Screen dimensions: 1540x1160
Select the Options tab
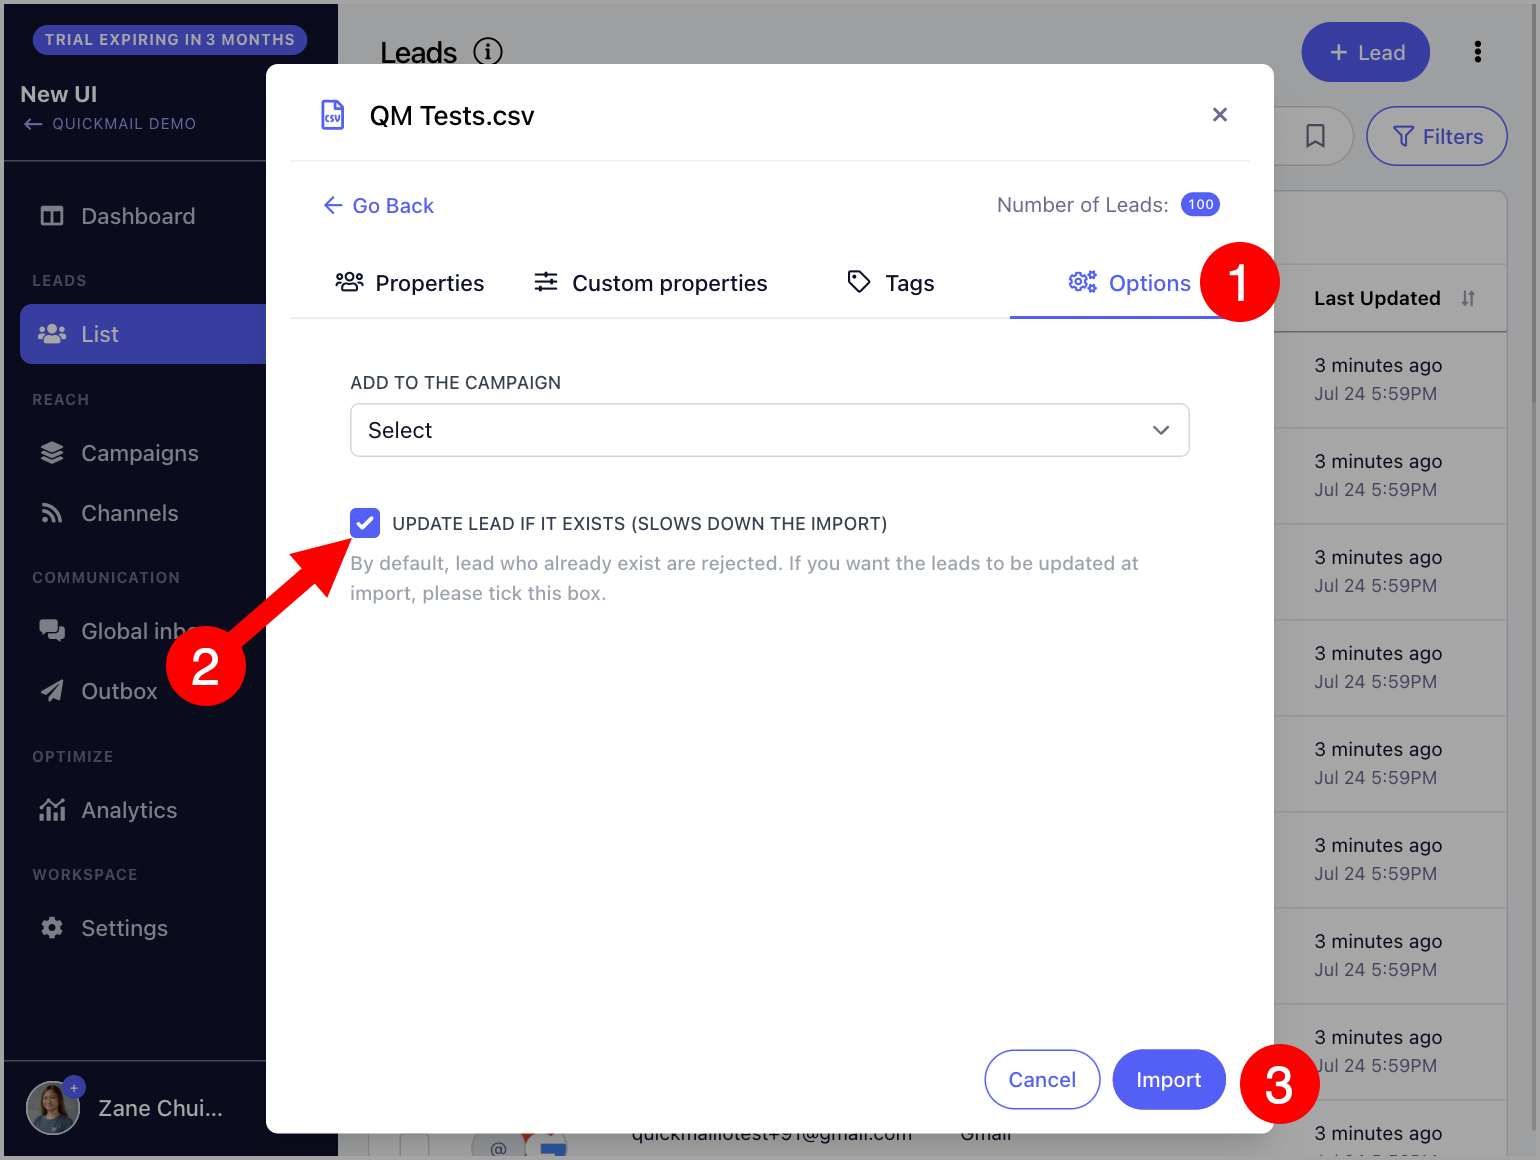[x=1130, y=283]
